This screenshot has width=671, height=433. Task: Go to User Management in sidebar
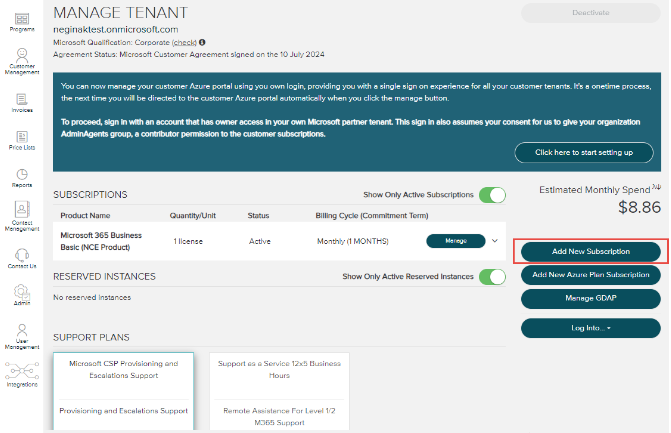21,334
